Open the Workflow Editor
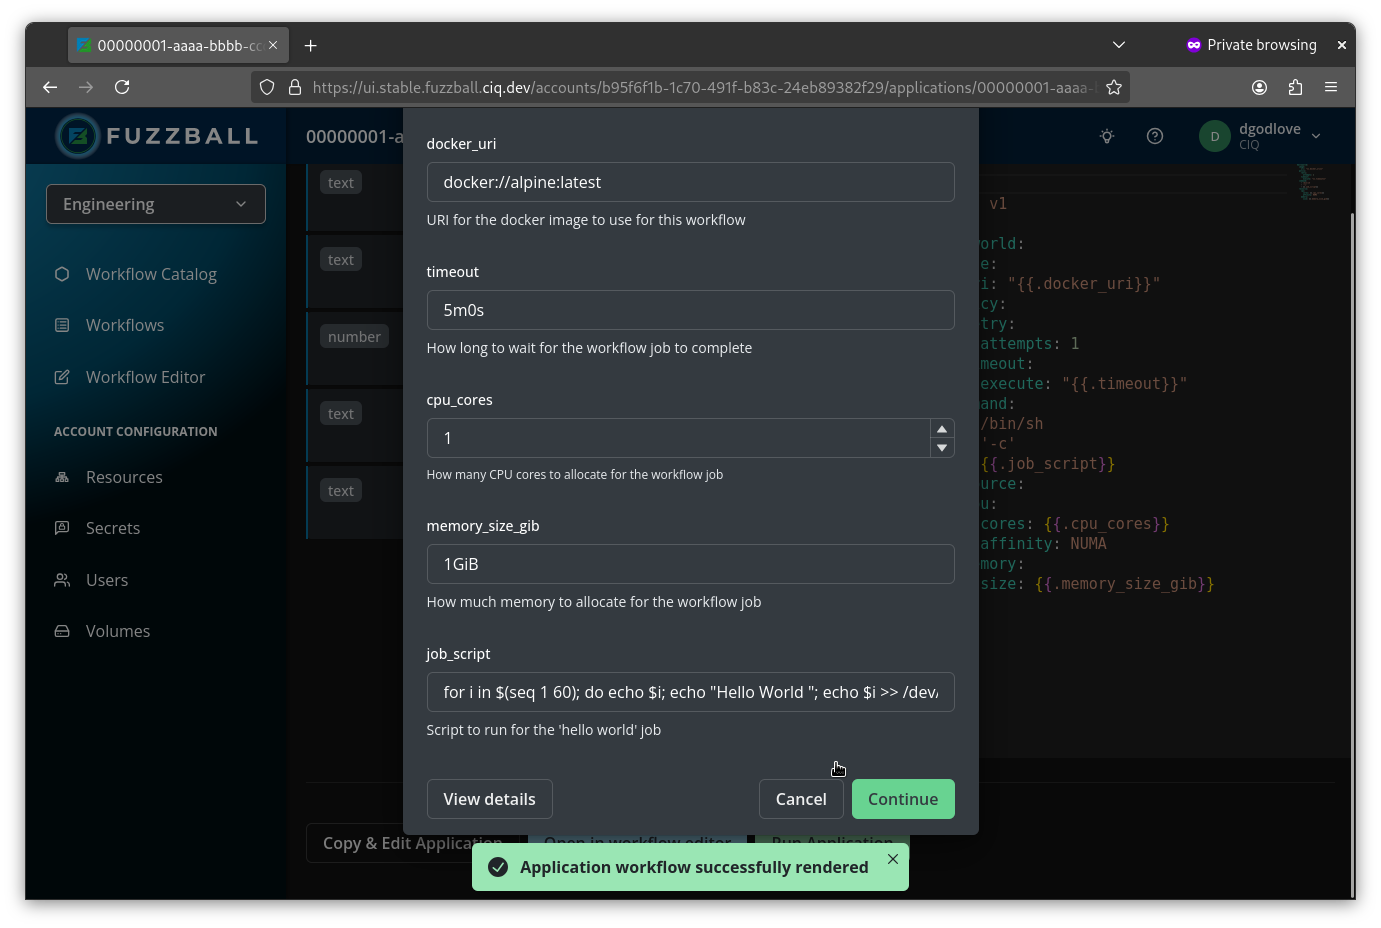Screen dimensions: 1381x928 pos(146,376)
